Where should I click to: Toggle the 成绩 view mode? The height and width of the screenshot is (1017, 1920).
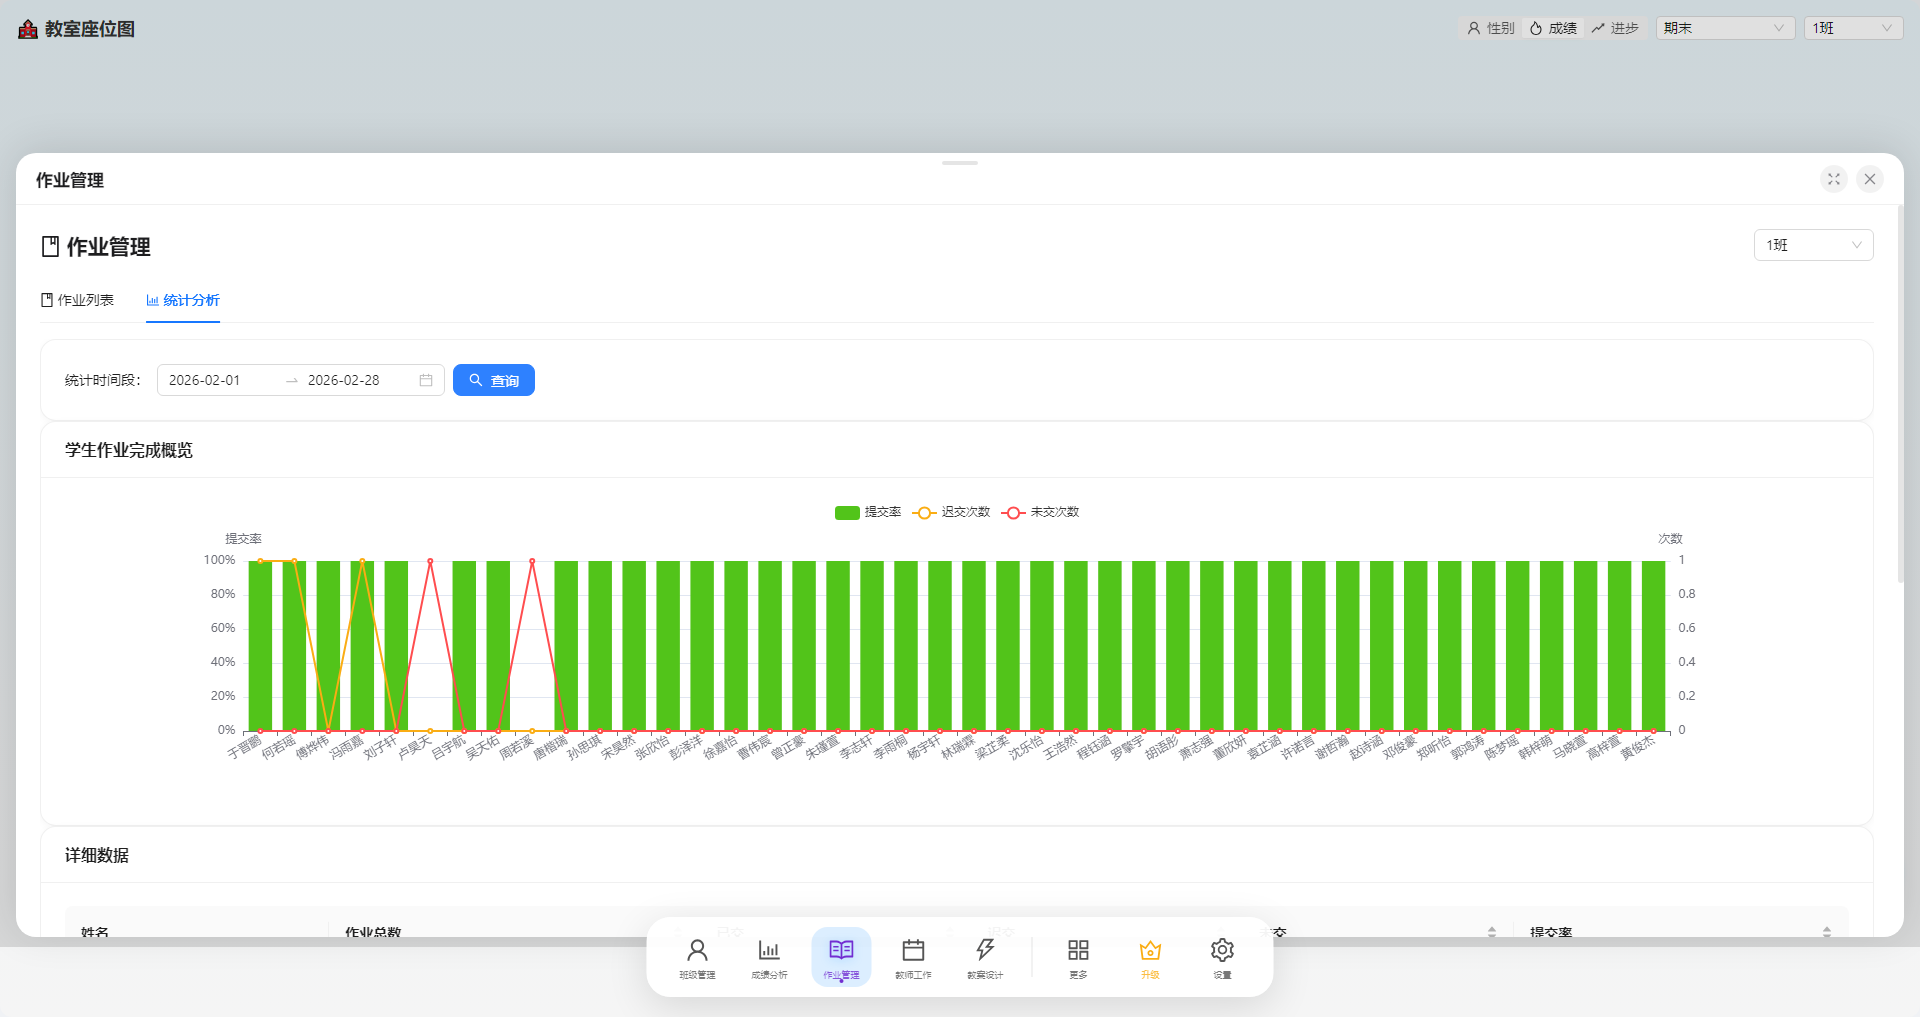(1553, 28)
